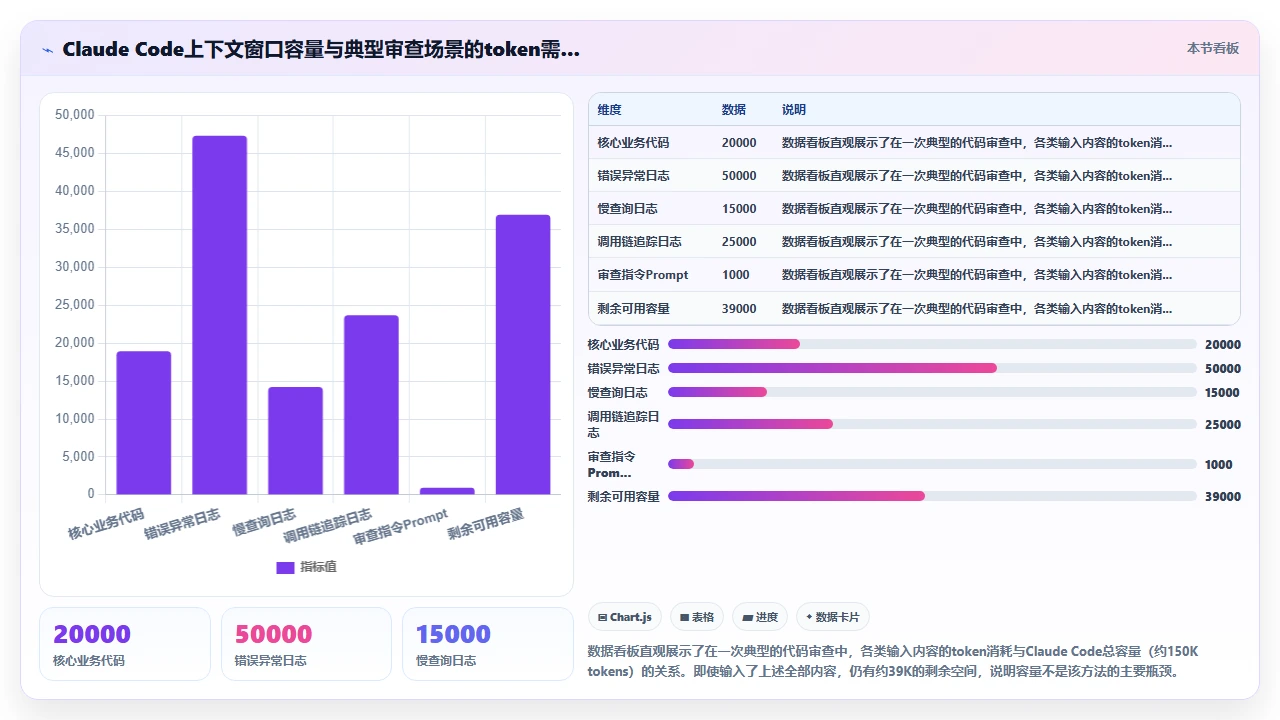Click the 本节看板 label

pyautogui.click(x=1213, y=48)
